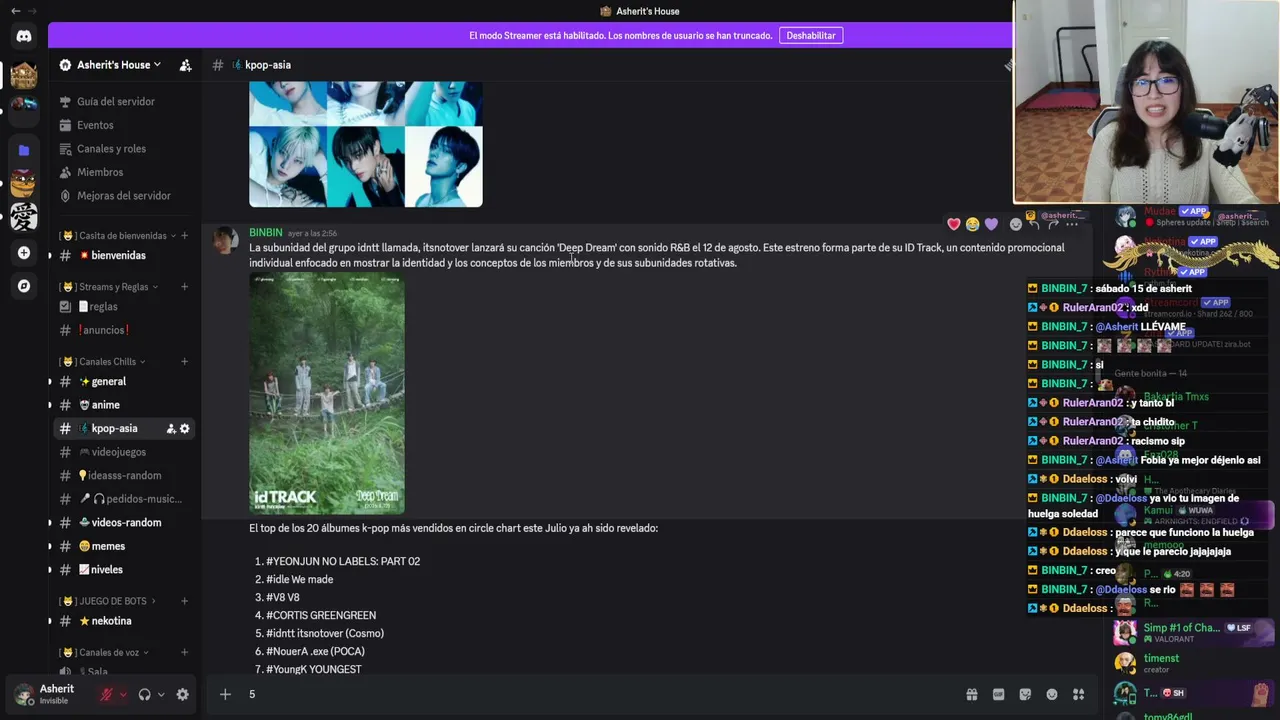
Task: React with the purple heart emoji
Action: coord(992,224)
